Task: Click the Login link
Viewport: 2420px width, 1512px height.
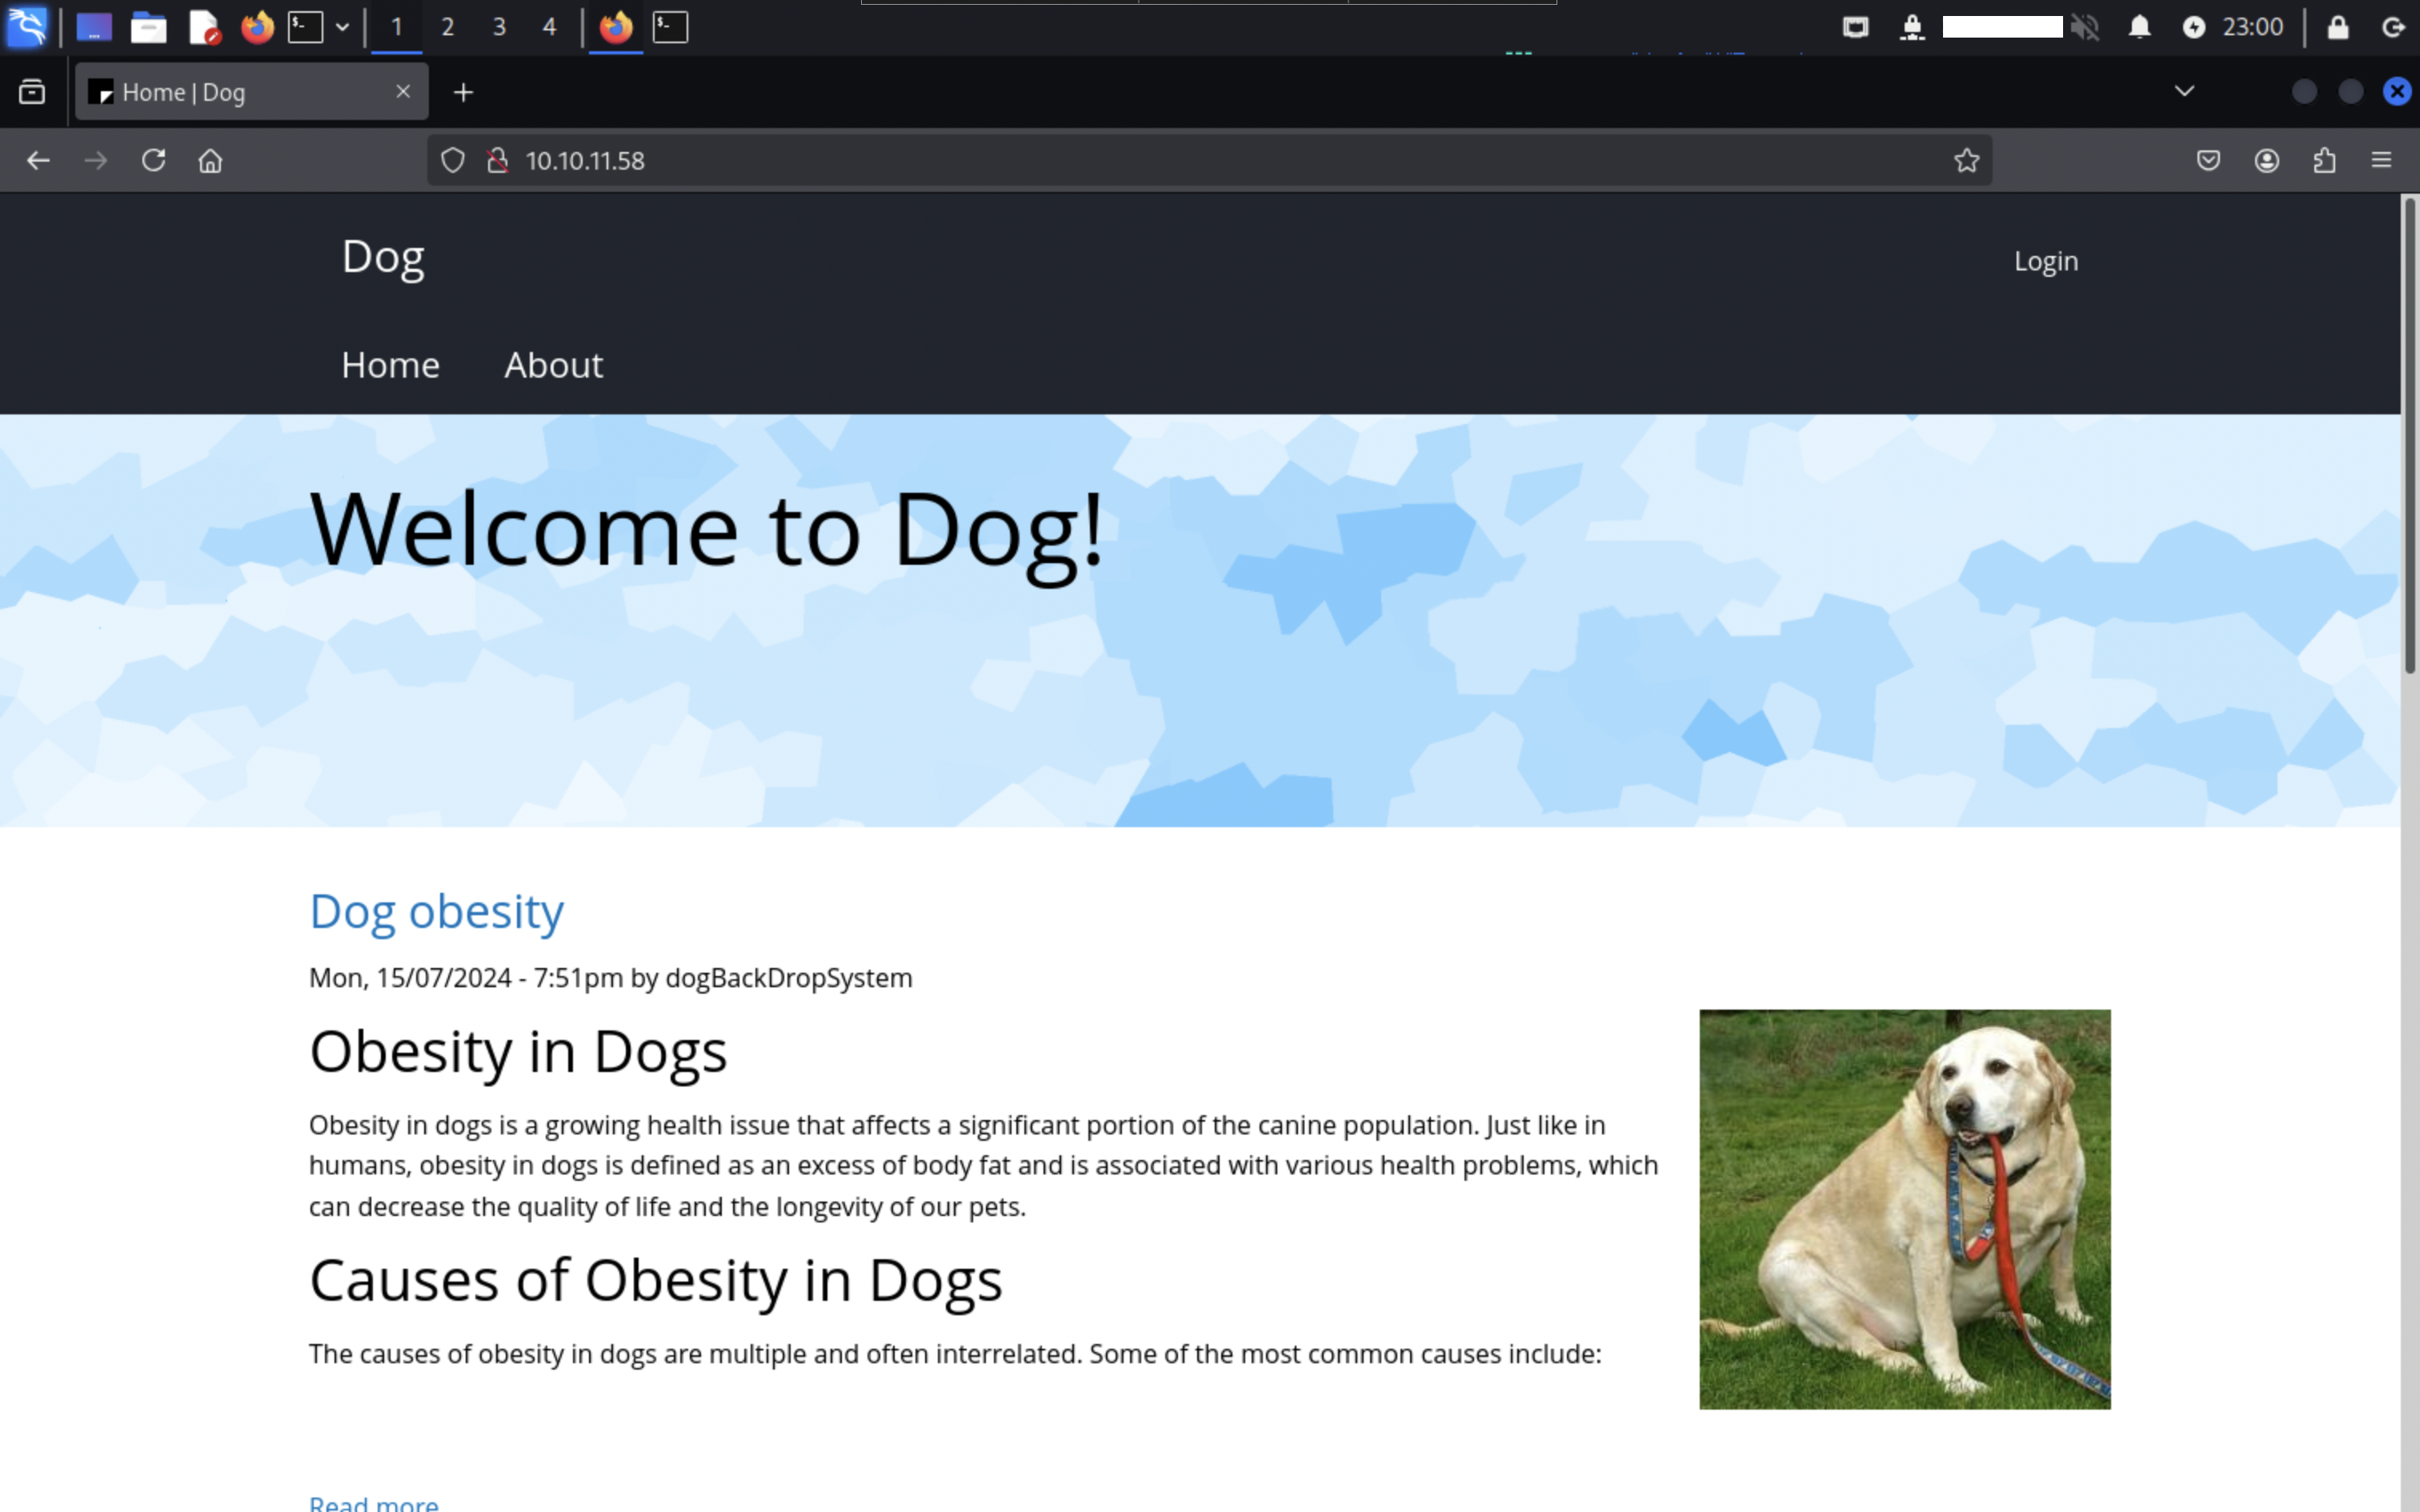Action: [x=2045, y=261]
